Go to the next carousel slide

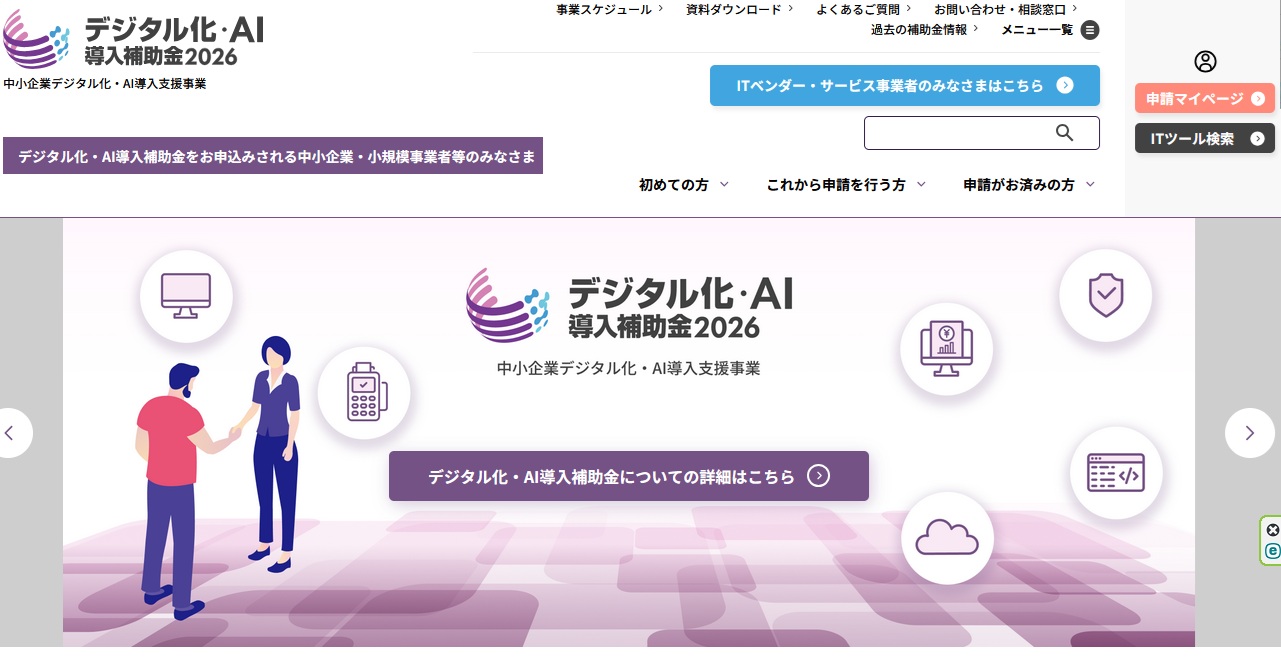[1249, 433]
